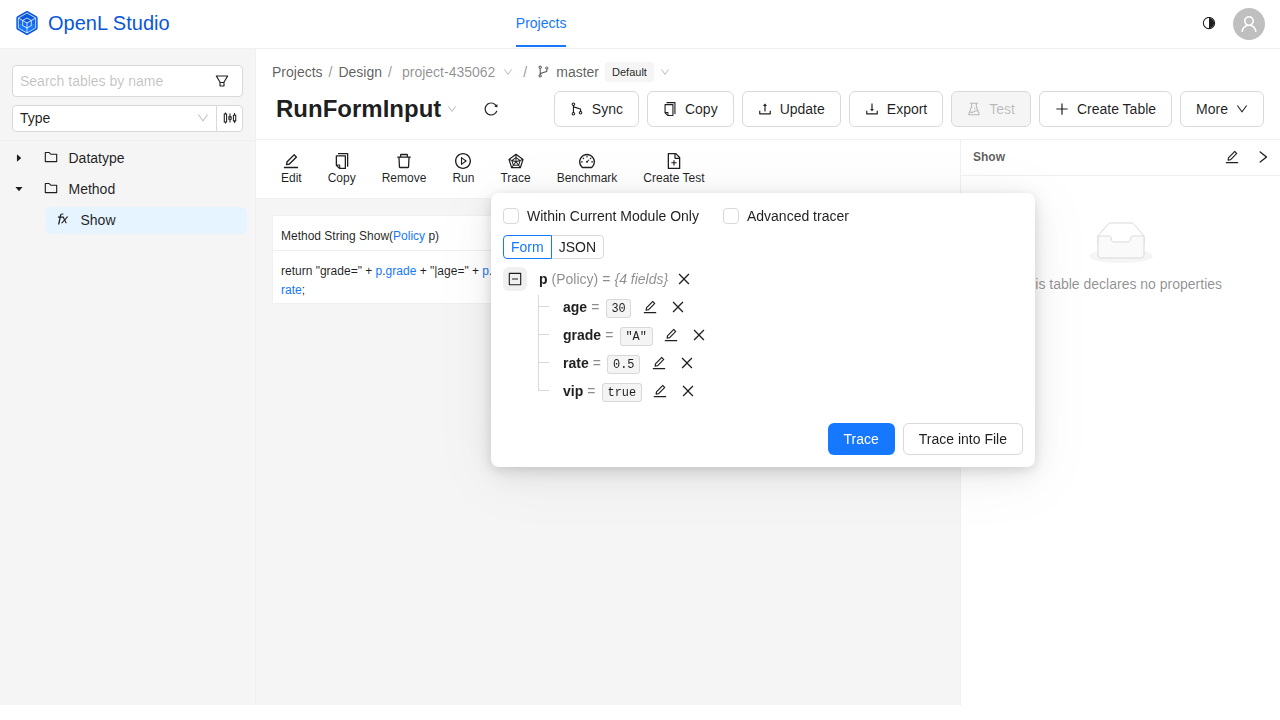The height and width of the screenshot is (720, 1280).
Task: Click the grade value "A"
Action: [x=636, y=336]
